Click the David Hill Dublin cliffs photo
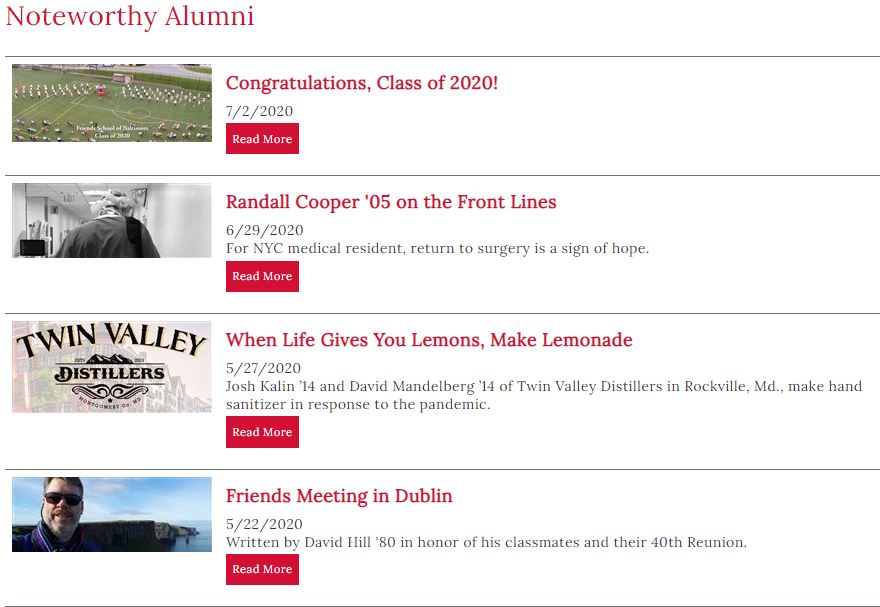880x607 pixels. tap(112, 514)
